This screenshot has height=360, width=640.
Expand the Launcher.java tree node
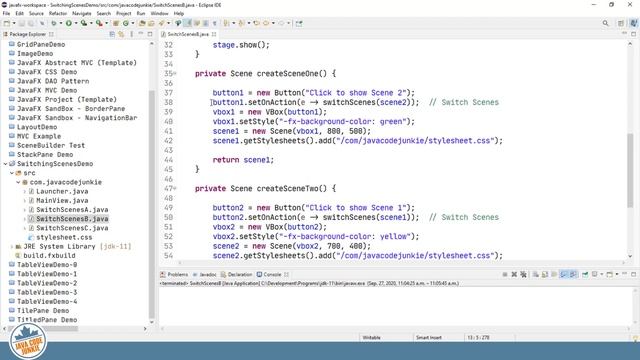coord(24,191)
